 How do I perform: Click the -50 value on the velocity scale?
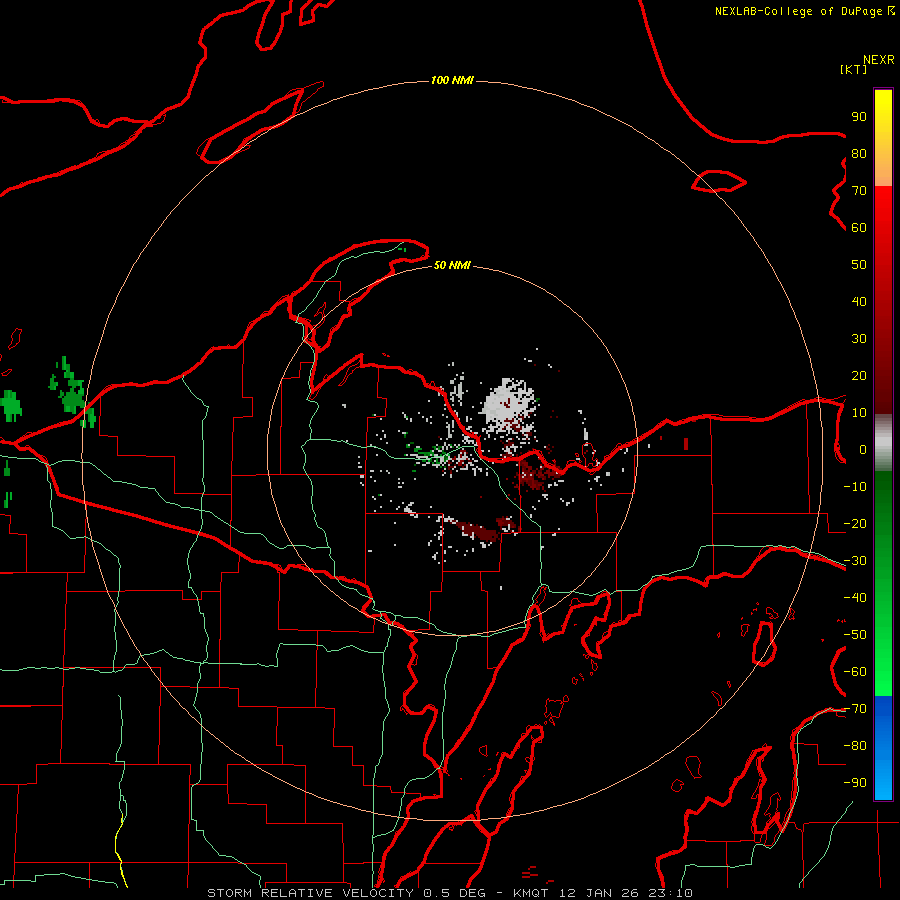tap(855, 635)
